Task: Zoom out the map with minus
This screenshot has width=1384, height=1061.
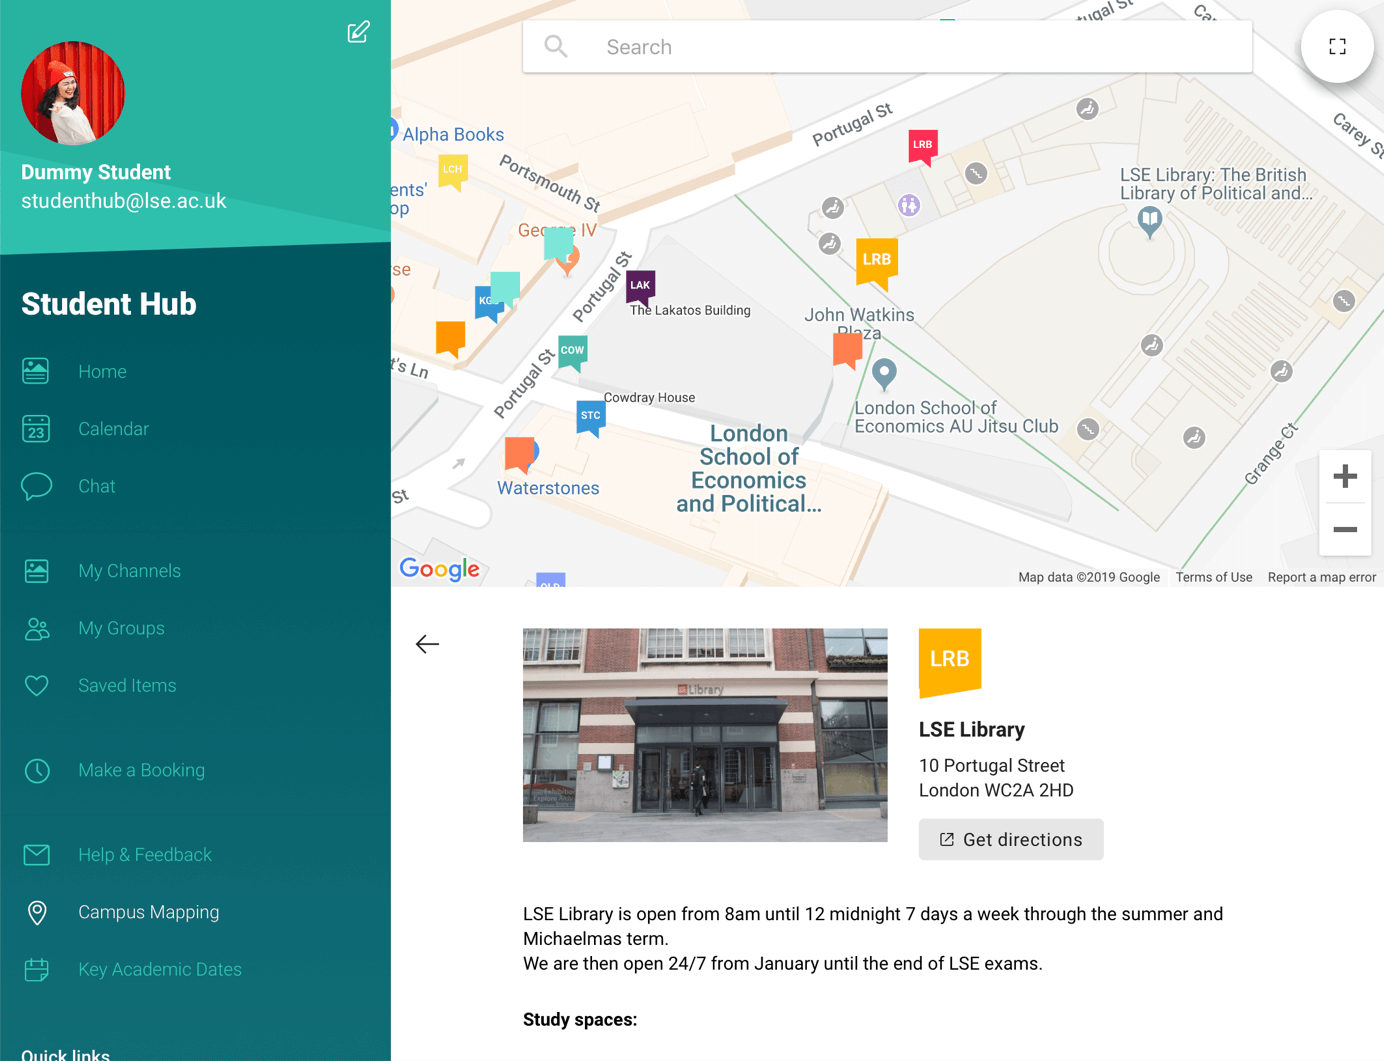Action: tap(1345, 529)
